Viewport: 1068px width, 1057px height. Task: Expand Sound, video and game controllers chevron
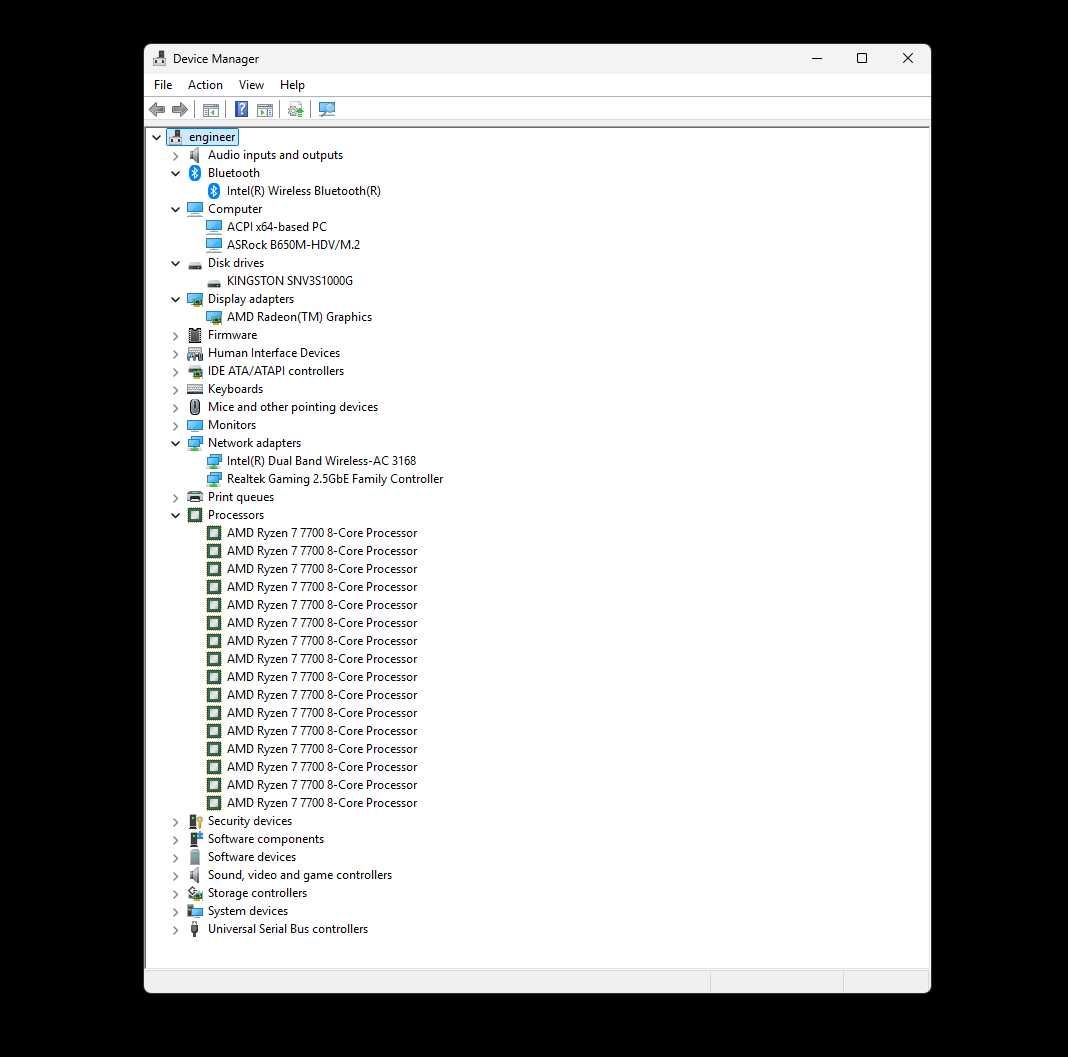176,876
